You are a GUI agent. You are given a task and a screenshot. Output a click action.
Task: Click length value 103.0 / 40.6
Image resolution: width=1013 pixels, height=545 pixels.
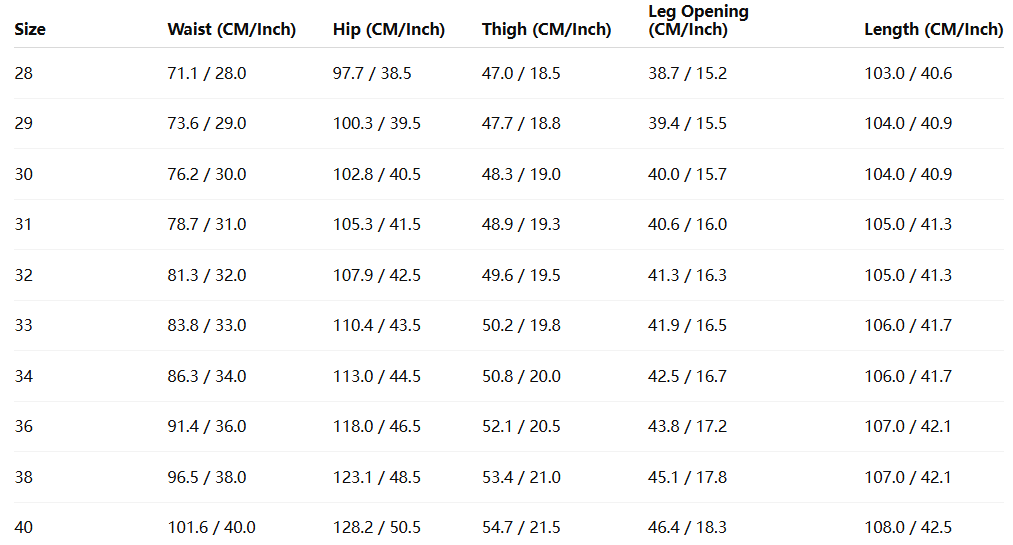[x=908, y=73]
